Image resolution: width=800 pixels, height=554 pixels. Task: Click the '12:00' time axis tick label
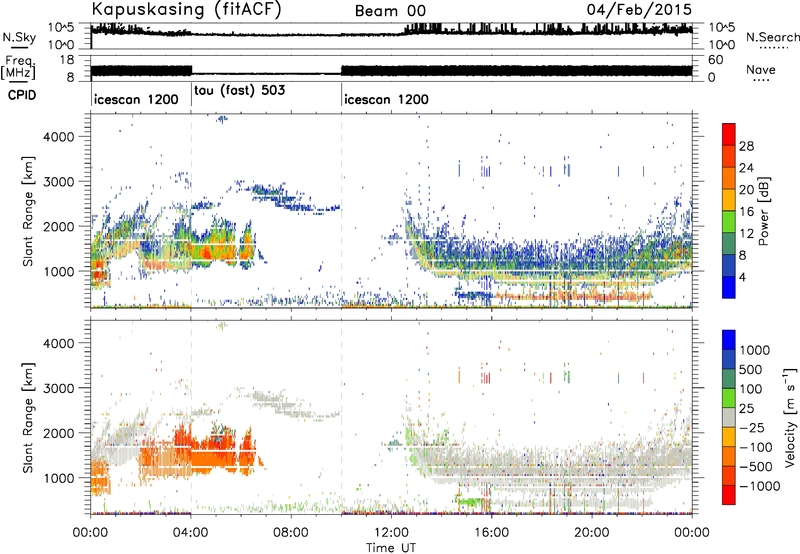[391, 533]
